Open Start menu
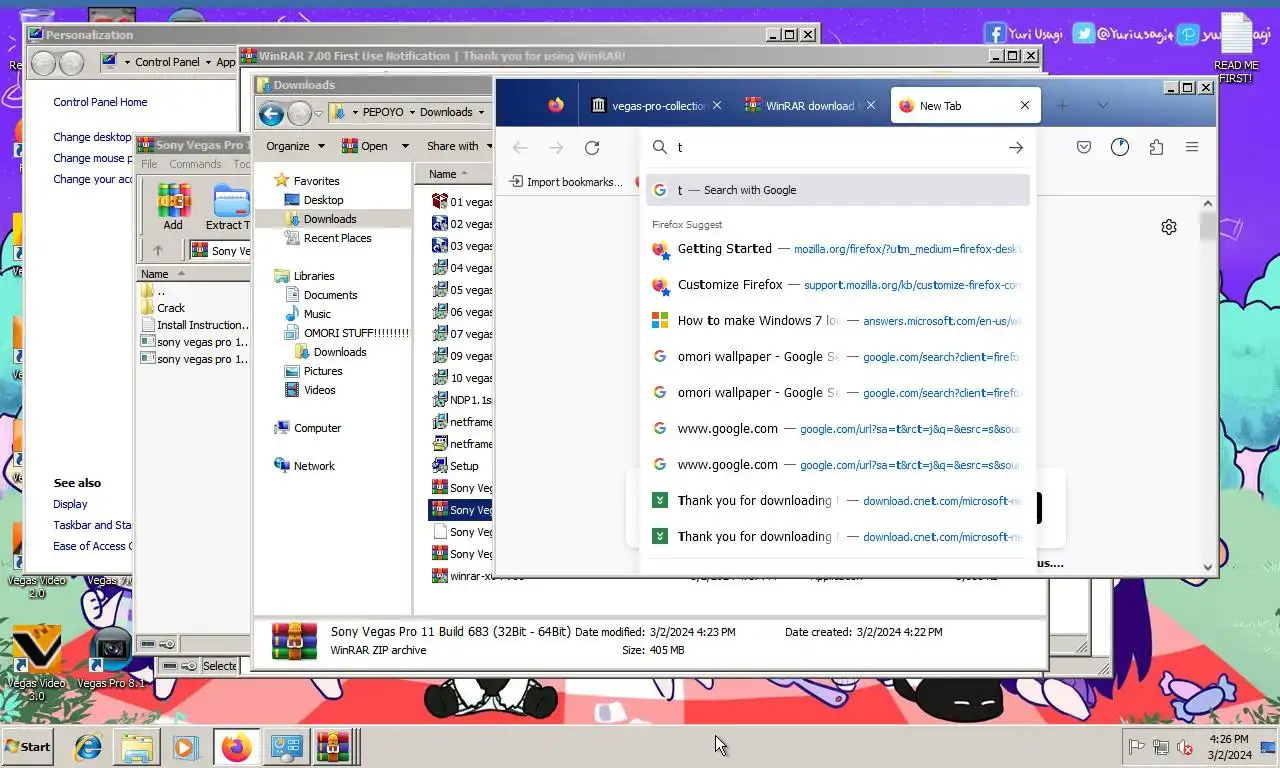 tap(27, 746)
